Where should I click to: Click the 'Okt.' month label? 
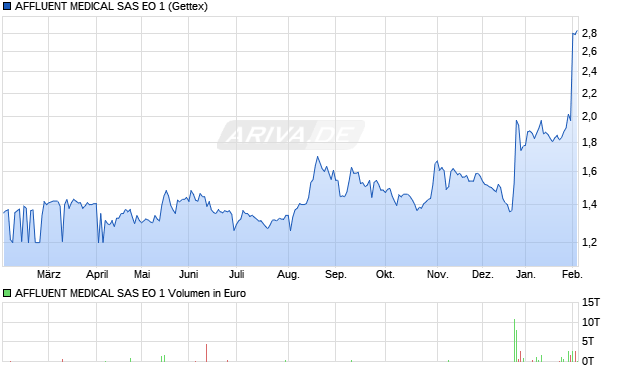point(385,274)
